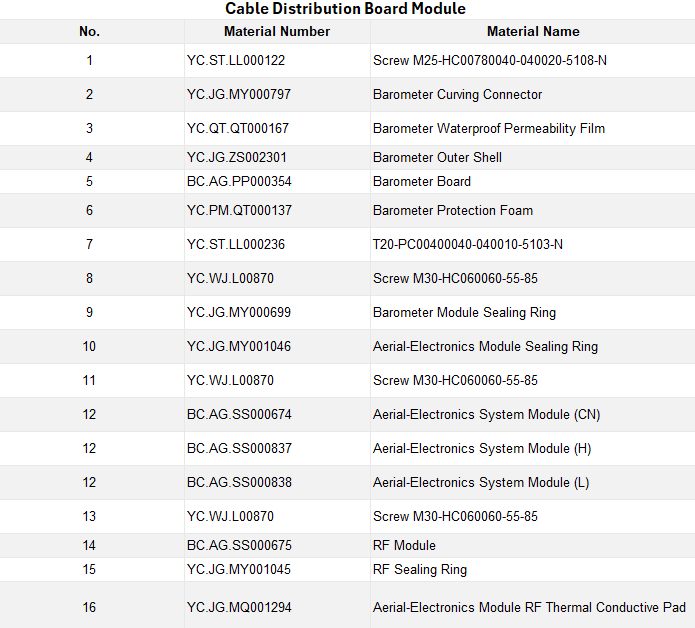Select row number 16 cell

[x=89, y=607]
